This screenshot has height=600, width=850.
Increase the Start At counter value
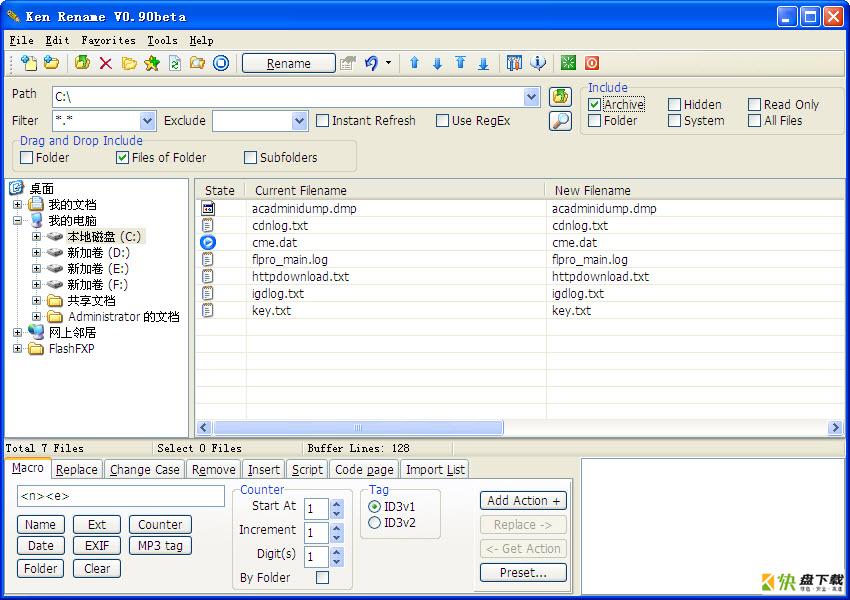[337, 504]
